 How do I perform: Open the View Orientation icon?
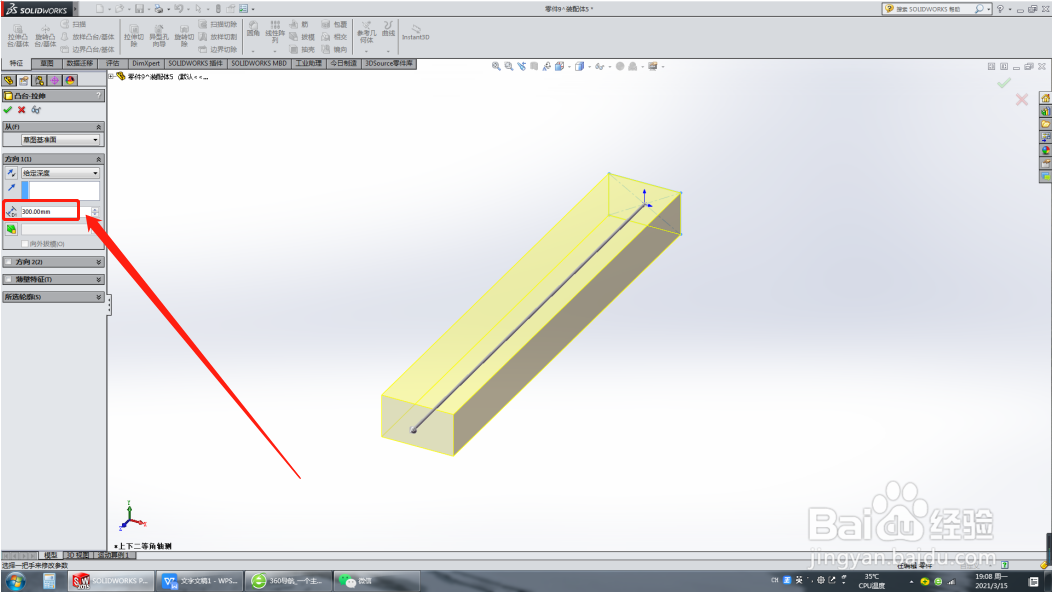pos(559,66)
